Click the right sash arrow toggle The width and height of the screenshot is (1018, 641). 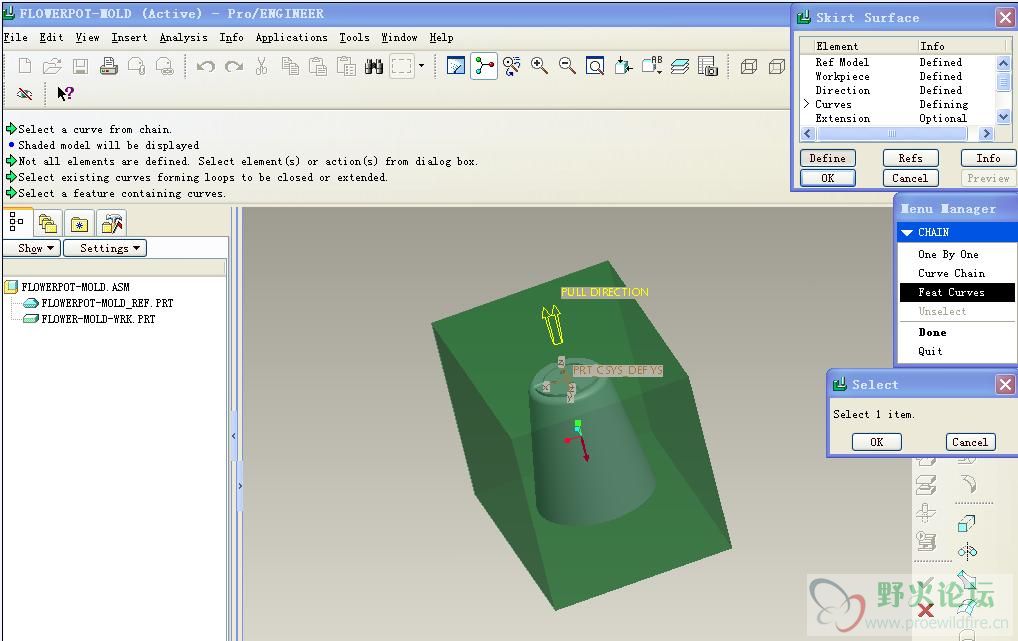[240, 486]
